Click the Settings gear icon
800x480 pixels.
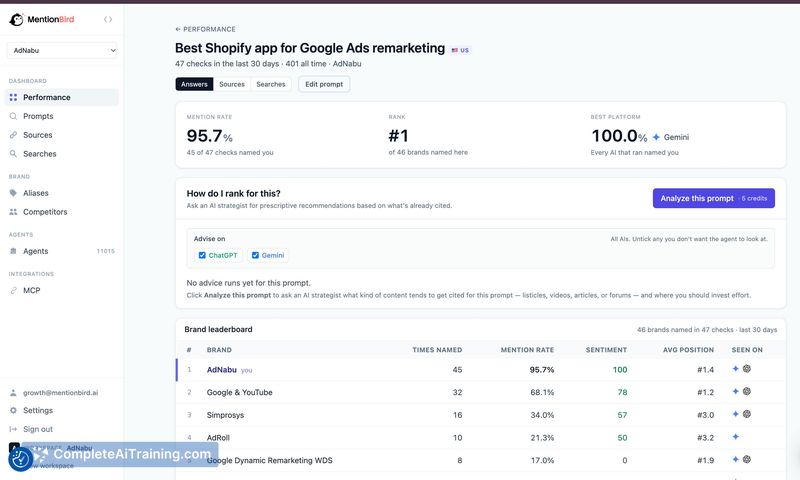[13, 411]
